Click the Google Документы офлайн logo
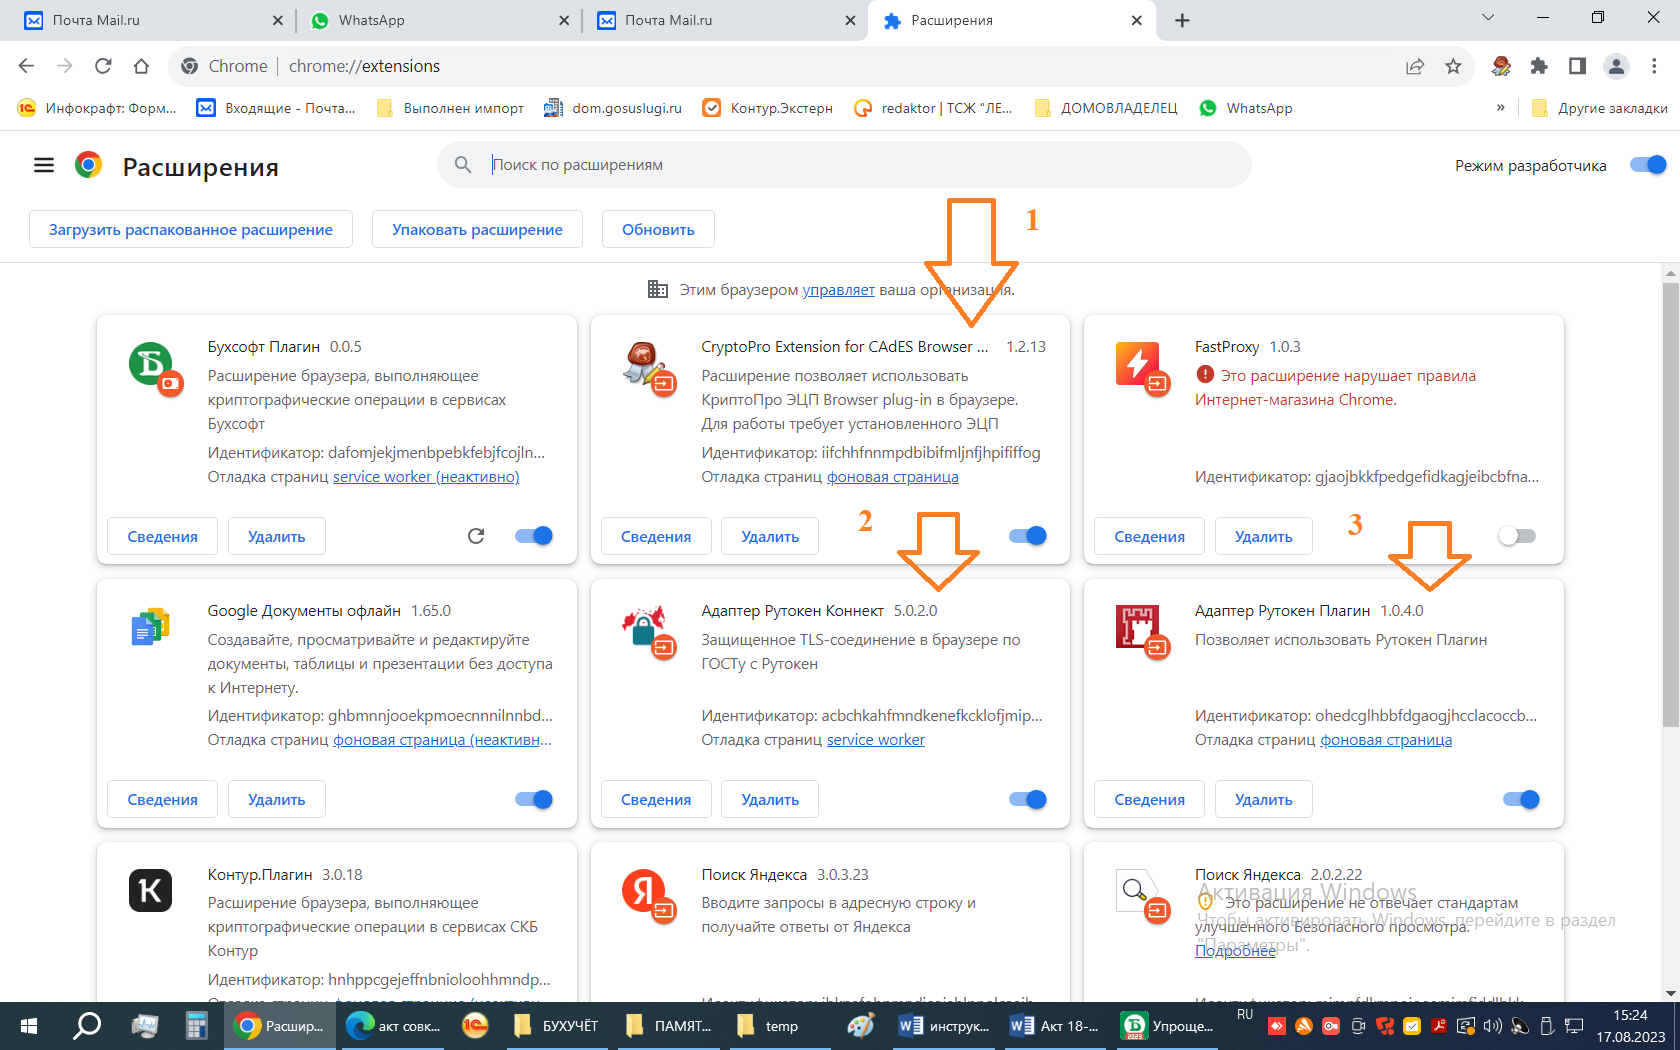Screen dimensions: 1680x1050 (150, 627)
